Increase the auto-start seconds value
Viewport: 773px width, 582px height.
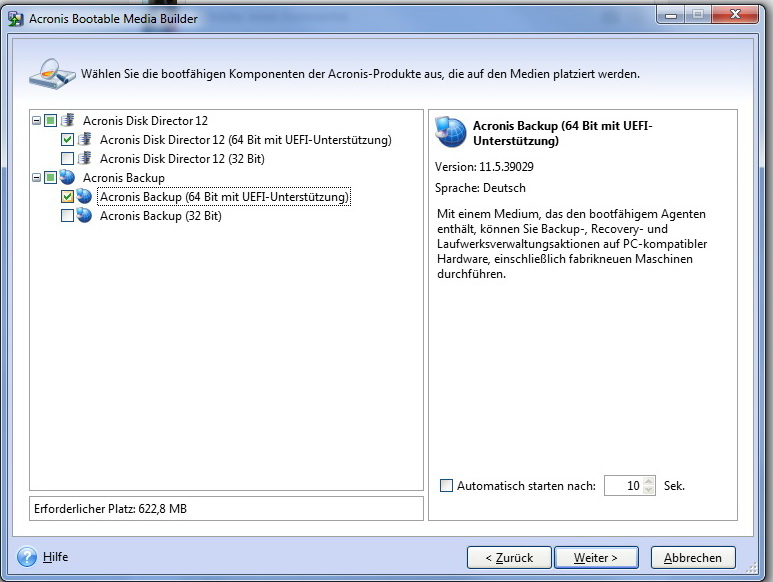pyautogui.click(x=649, y=481)
